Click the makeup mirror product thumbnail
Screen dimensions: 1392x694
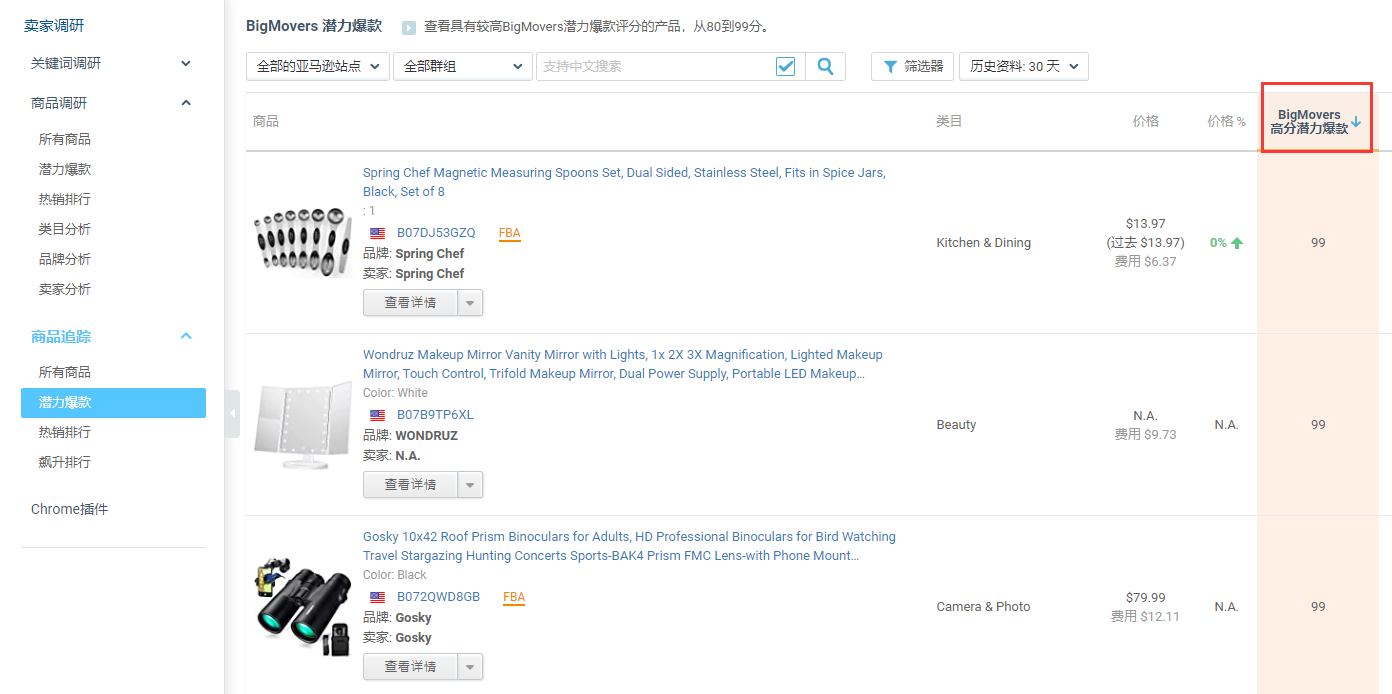coord(303,425)
